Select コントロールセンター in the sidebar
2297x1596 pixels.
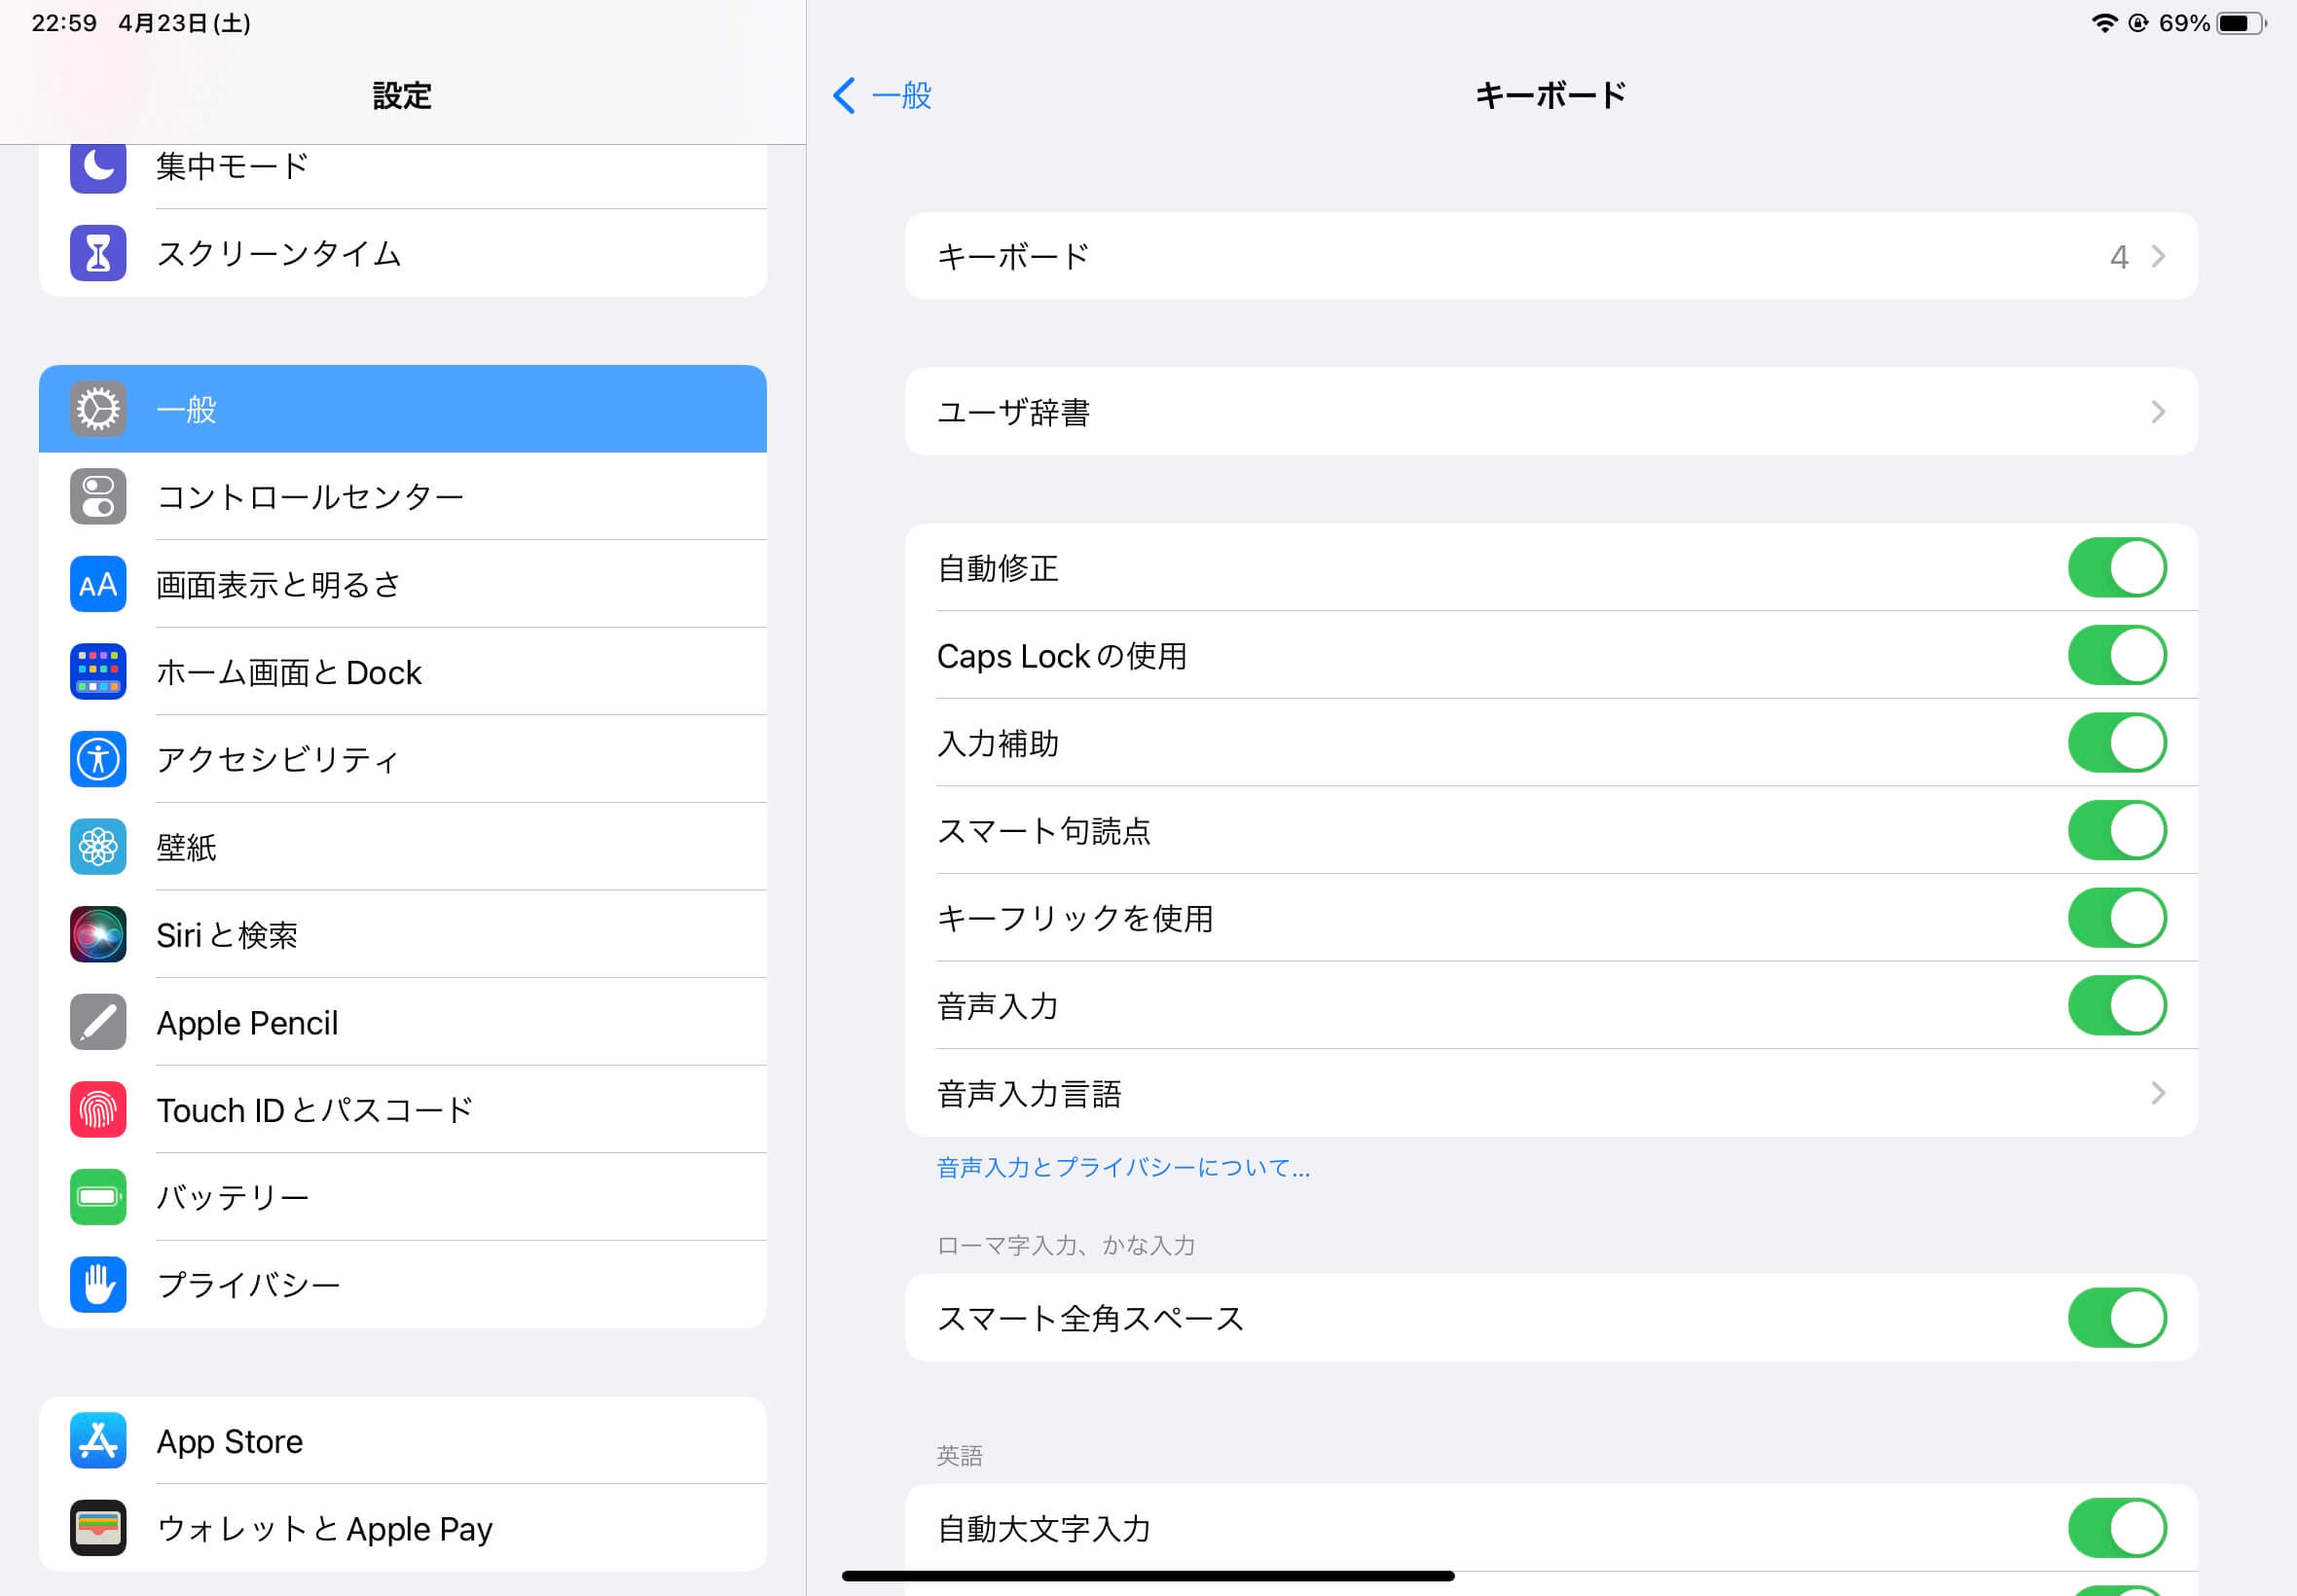(403, 496)
